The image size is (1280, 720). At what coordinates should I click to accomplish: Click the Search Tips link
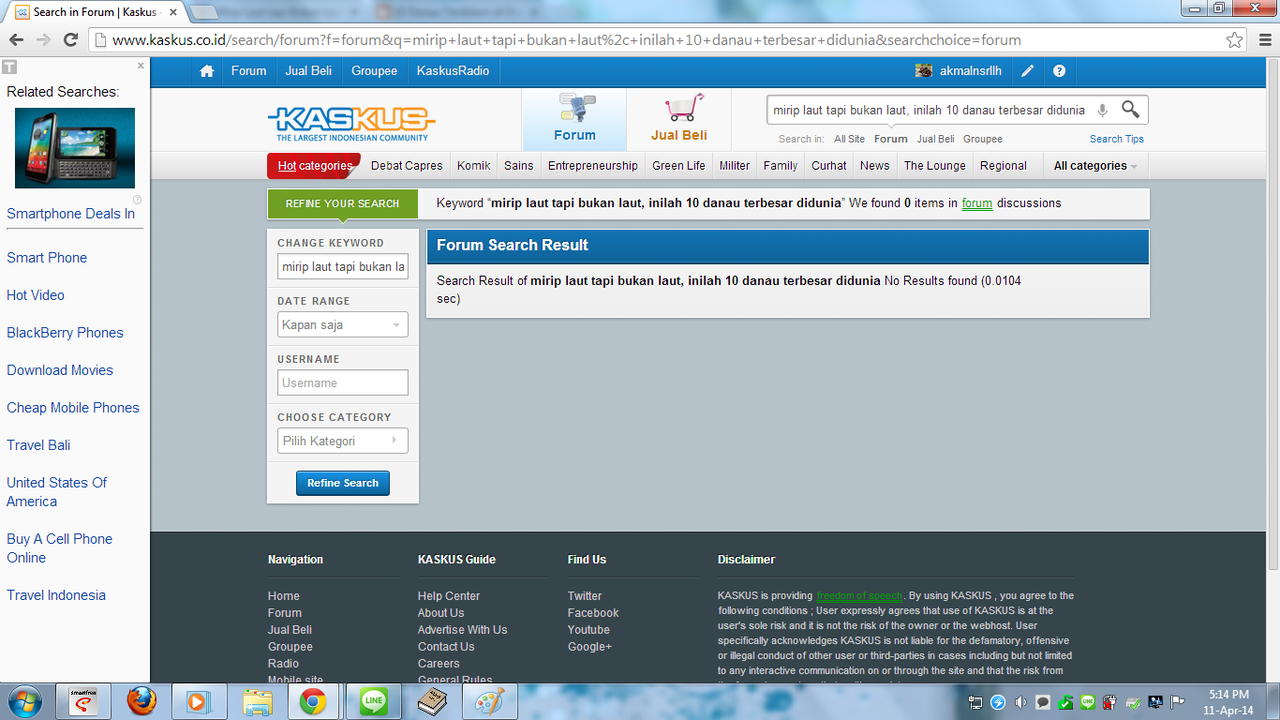click(x=1117, y=139)
